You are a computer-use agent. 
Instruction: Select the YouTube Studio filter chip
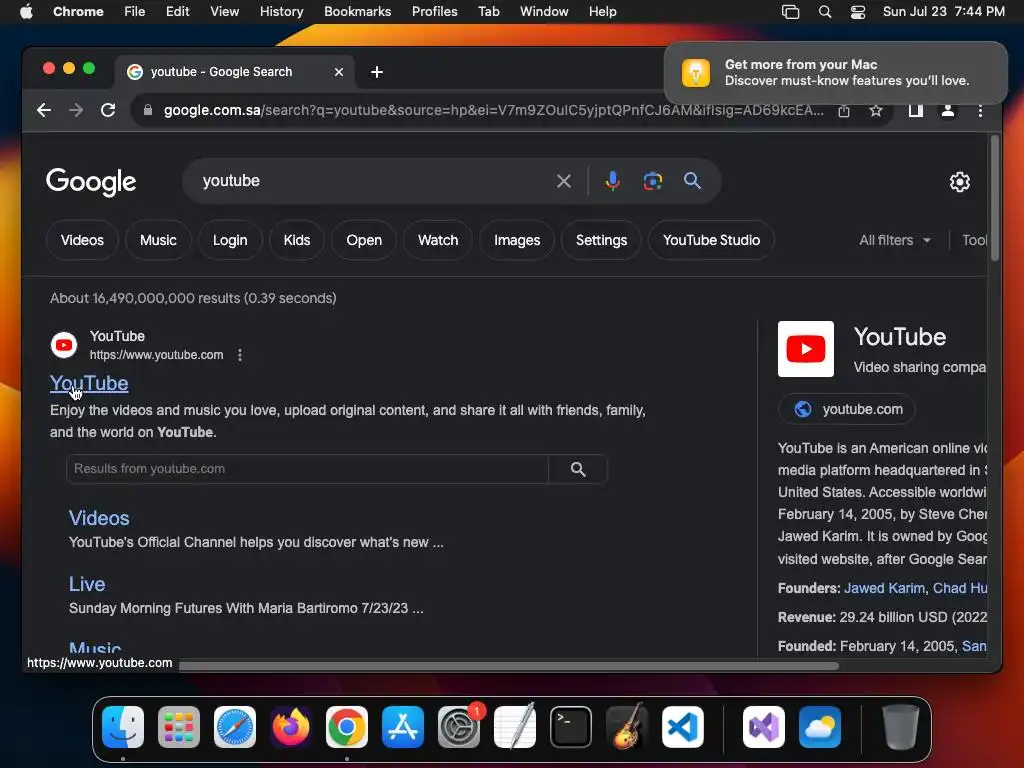(x=711, y=240)
